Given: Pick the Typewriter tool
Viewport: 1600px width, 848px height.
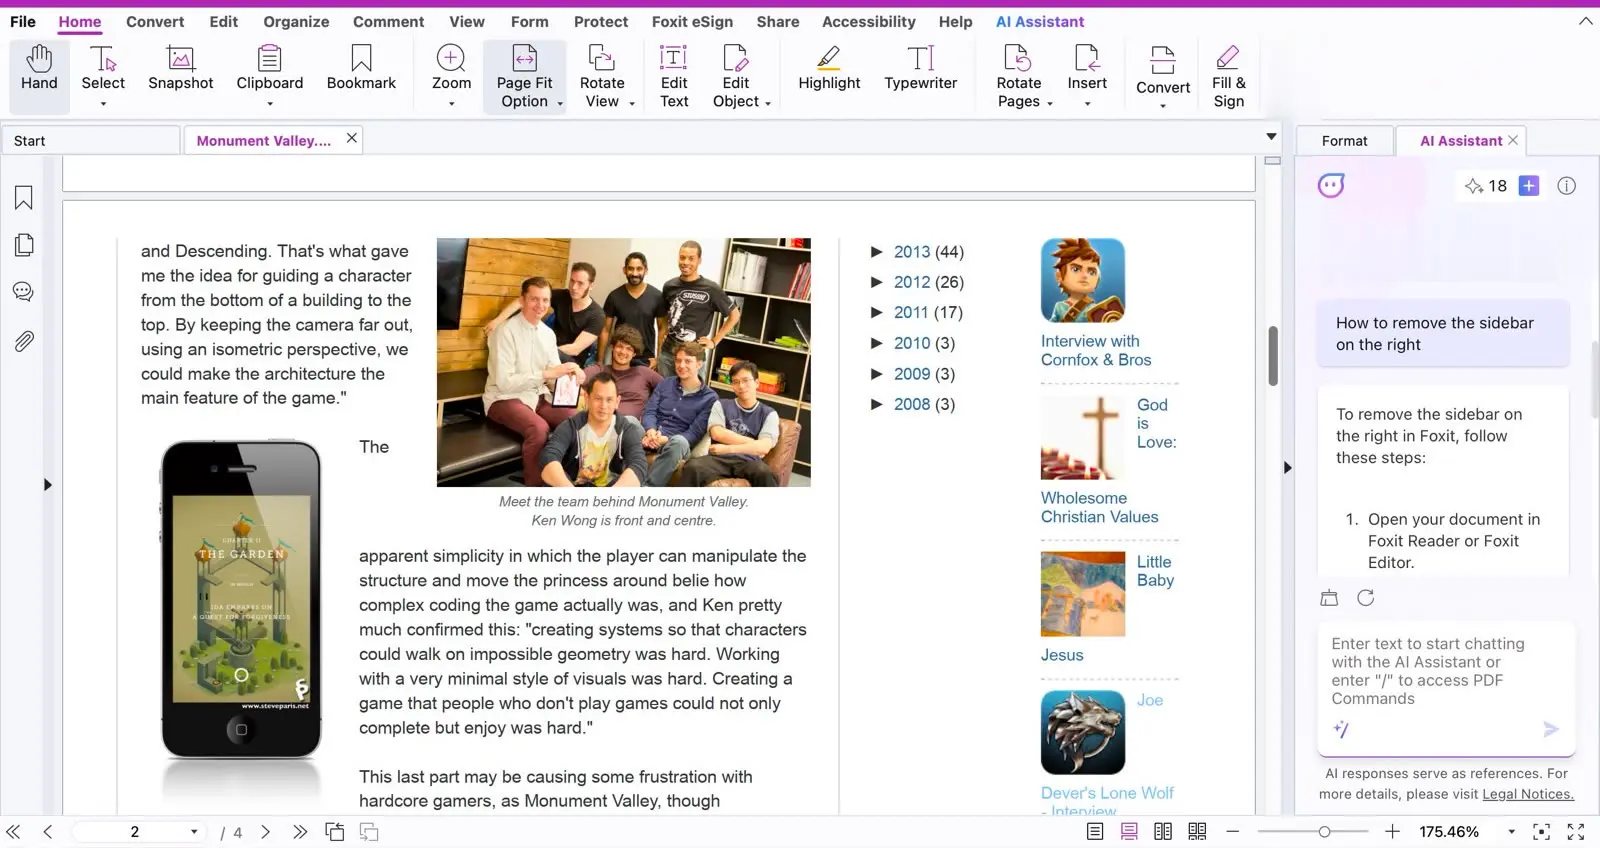Looking at the screenshot, I should [x=920, y=70].
